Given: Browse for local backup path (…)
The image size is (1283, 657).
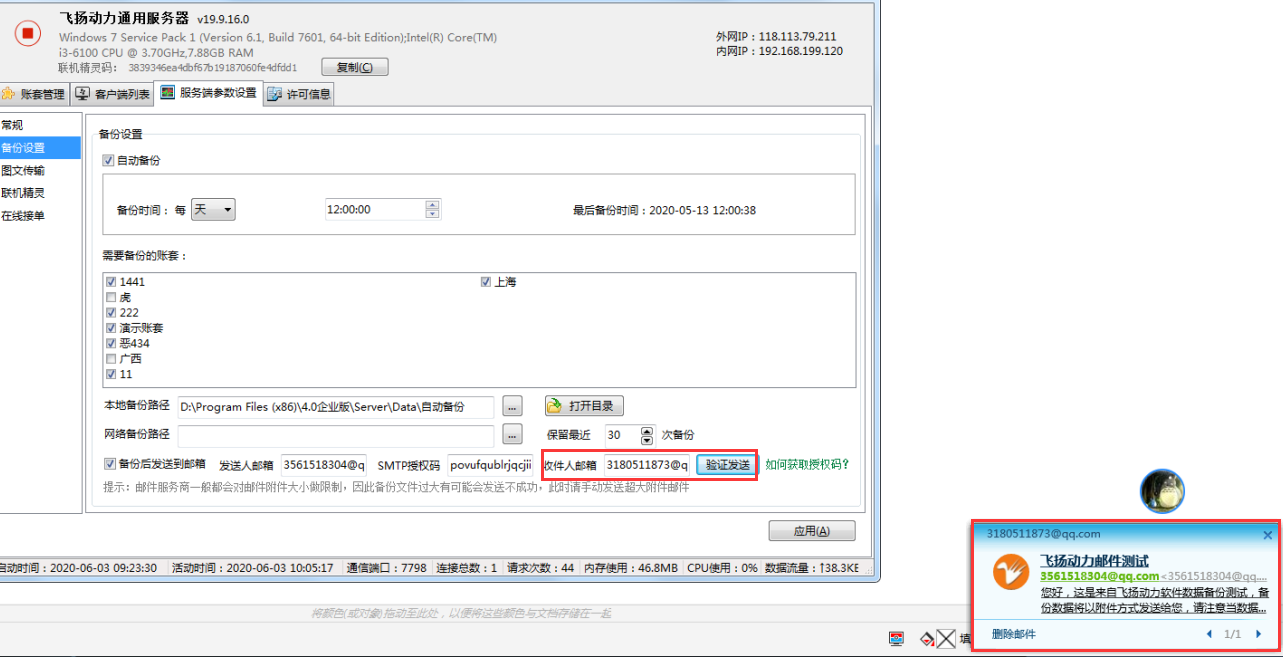Looking at the screenshot, I should tap(512, 406).
